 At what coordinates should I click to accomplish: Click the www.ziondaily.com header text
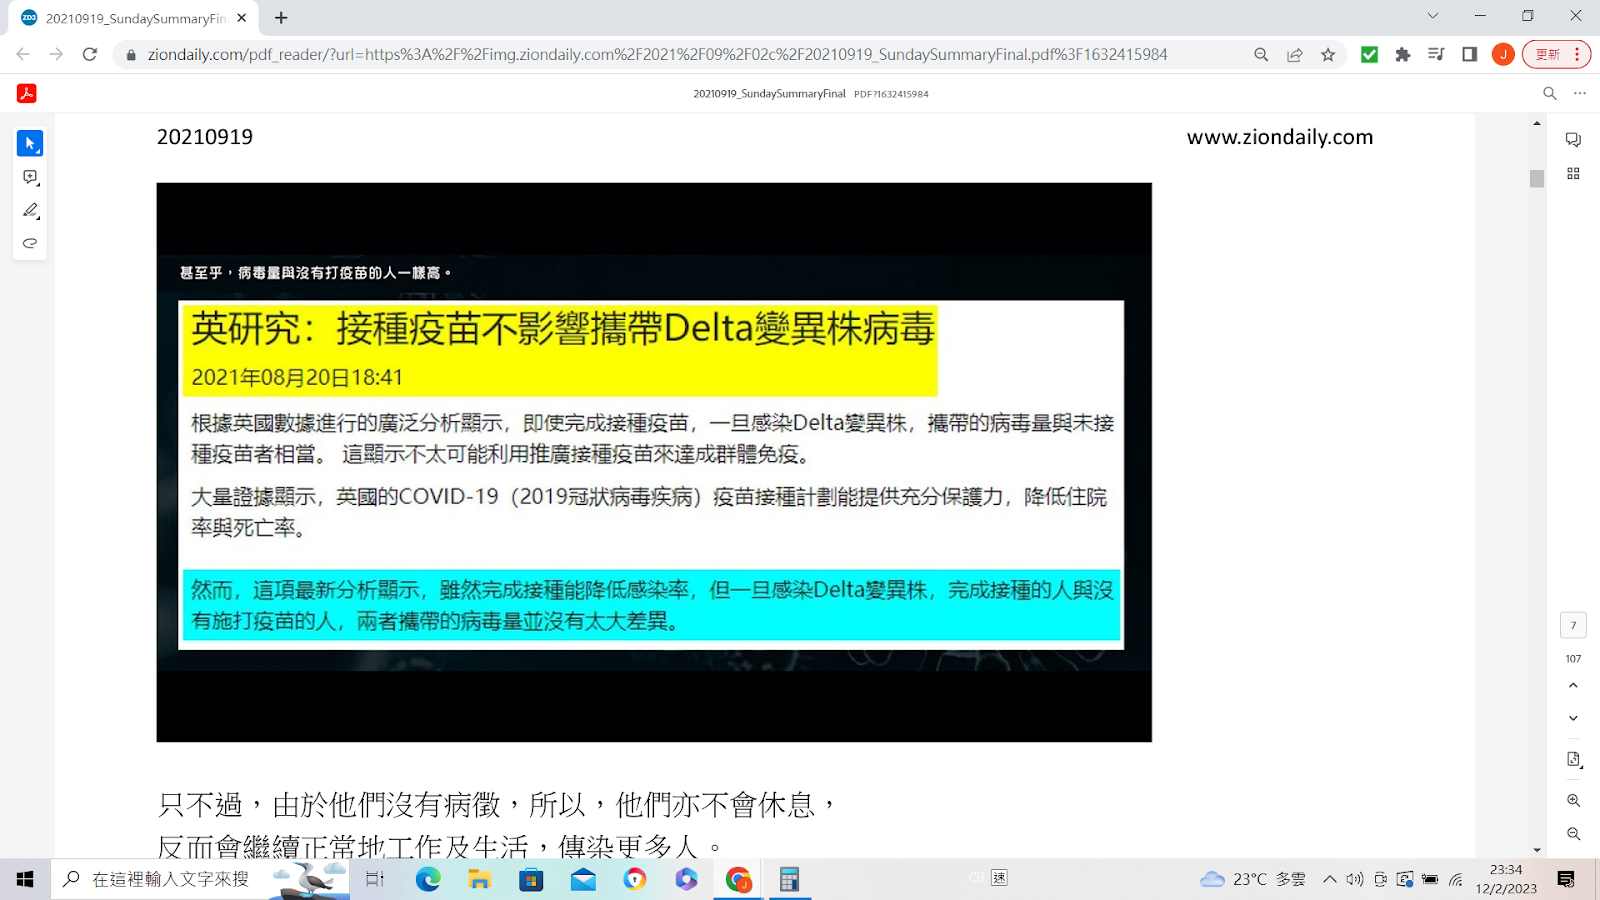point(1280,137)
